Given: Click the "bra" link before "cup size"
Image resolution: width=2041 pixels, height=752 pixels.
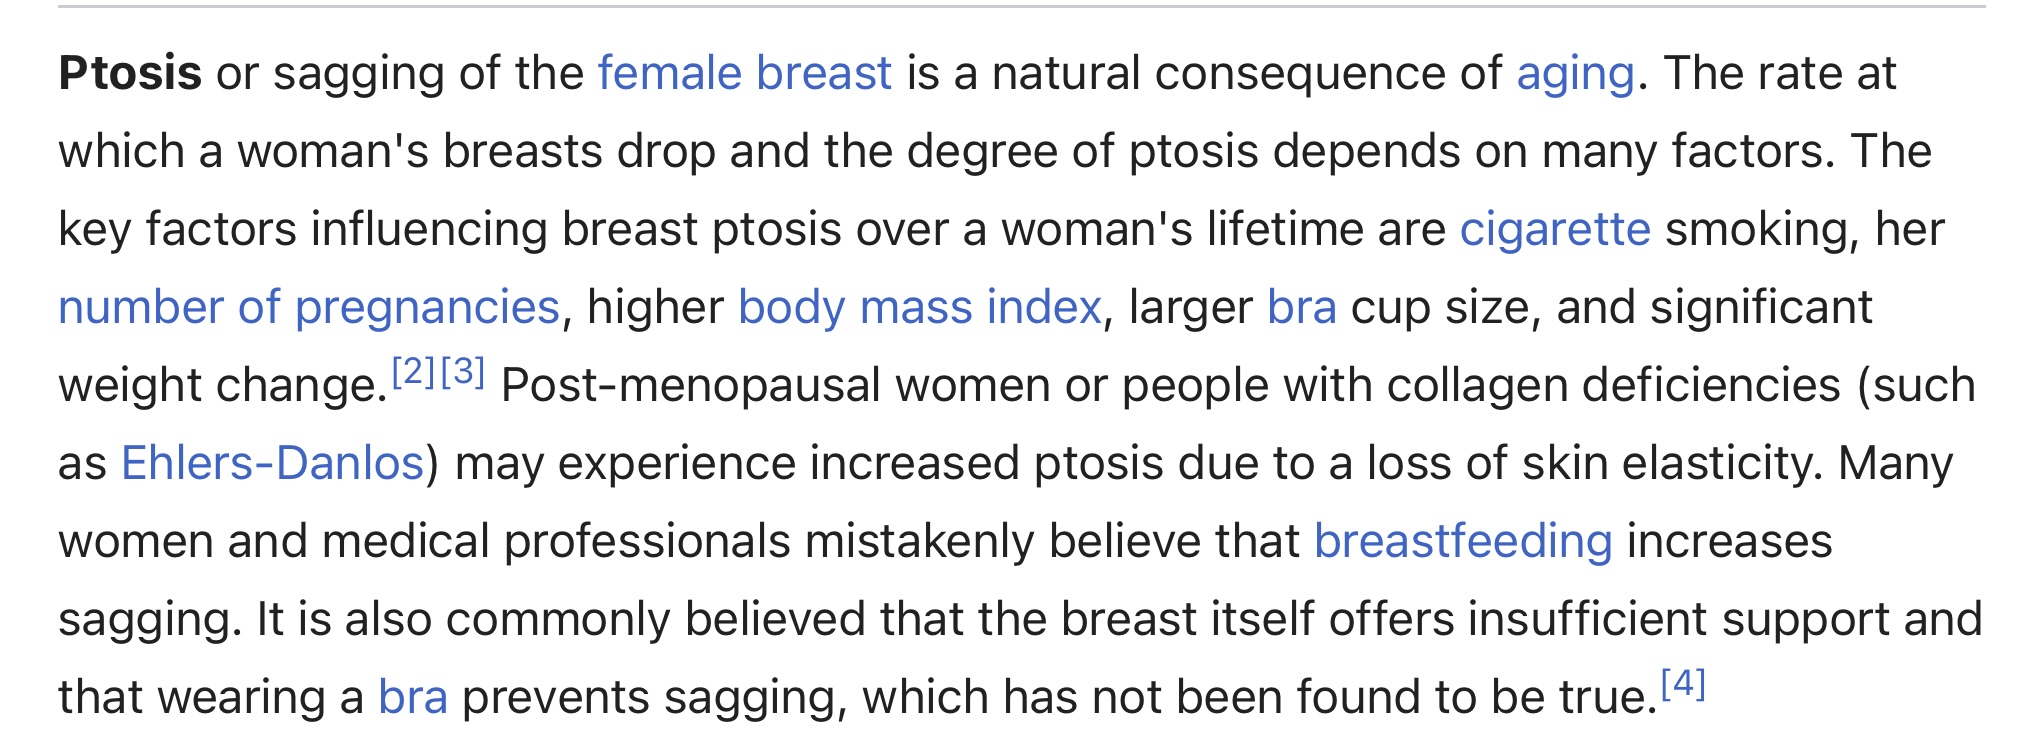Looking at the screenshot, I should 1302,307.
